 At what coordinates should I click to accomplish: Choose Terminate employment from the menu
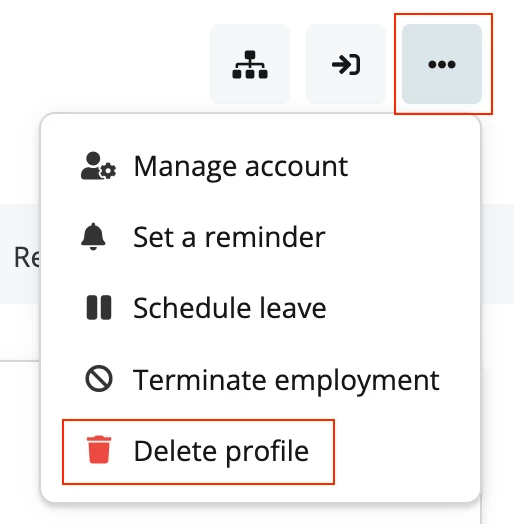click(x=260, y=379)
